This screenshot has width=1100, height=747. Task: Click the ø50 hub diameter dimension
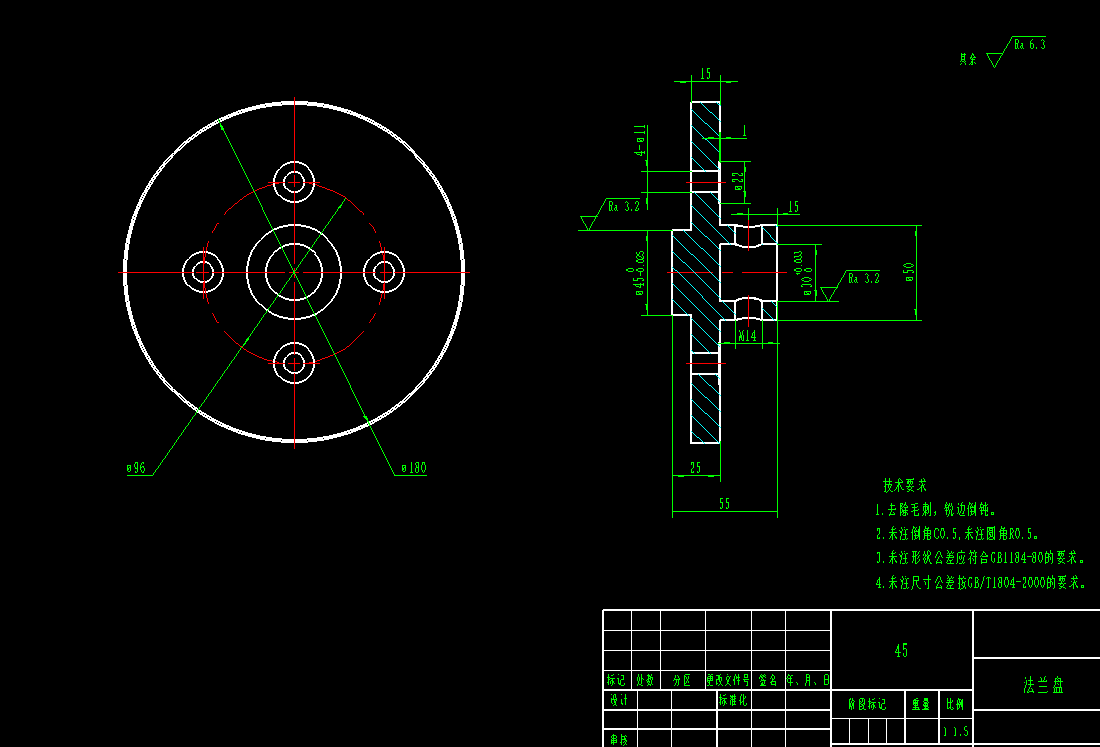pos(910,272)
